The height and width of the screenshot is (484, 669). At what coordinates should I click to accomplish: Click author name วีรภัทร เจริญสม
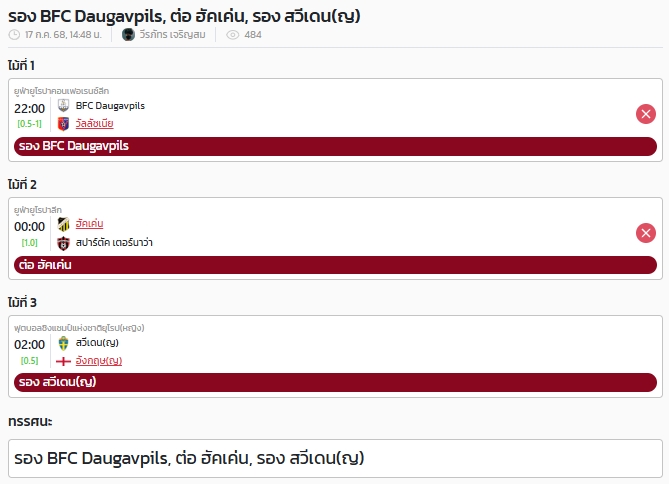(x=172, y=35)
